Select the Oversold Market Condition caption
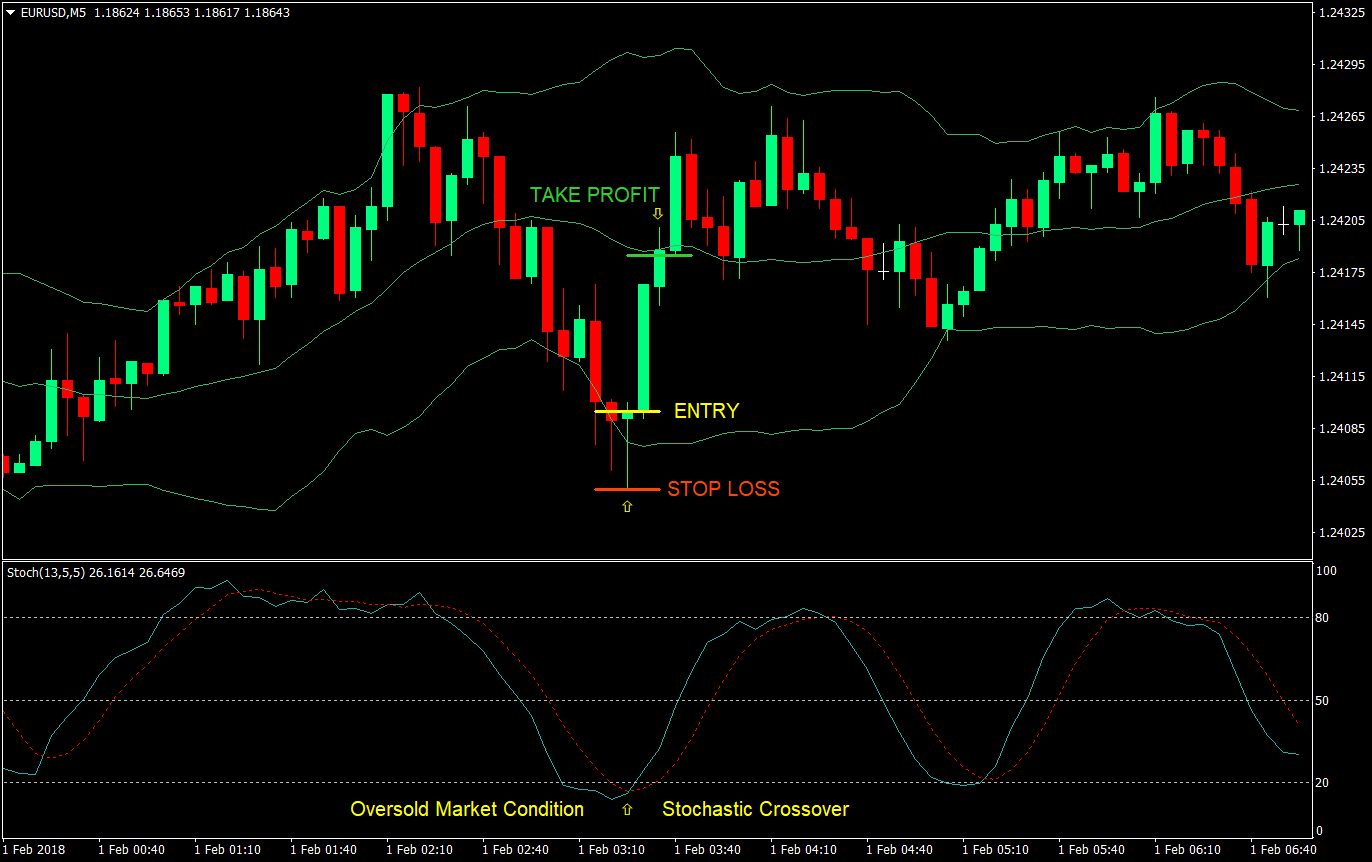Image resolution: width=1372 pixels, height=862 pixels. [x=466, y=809]
